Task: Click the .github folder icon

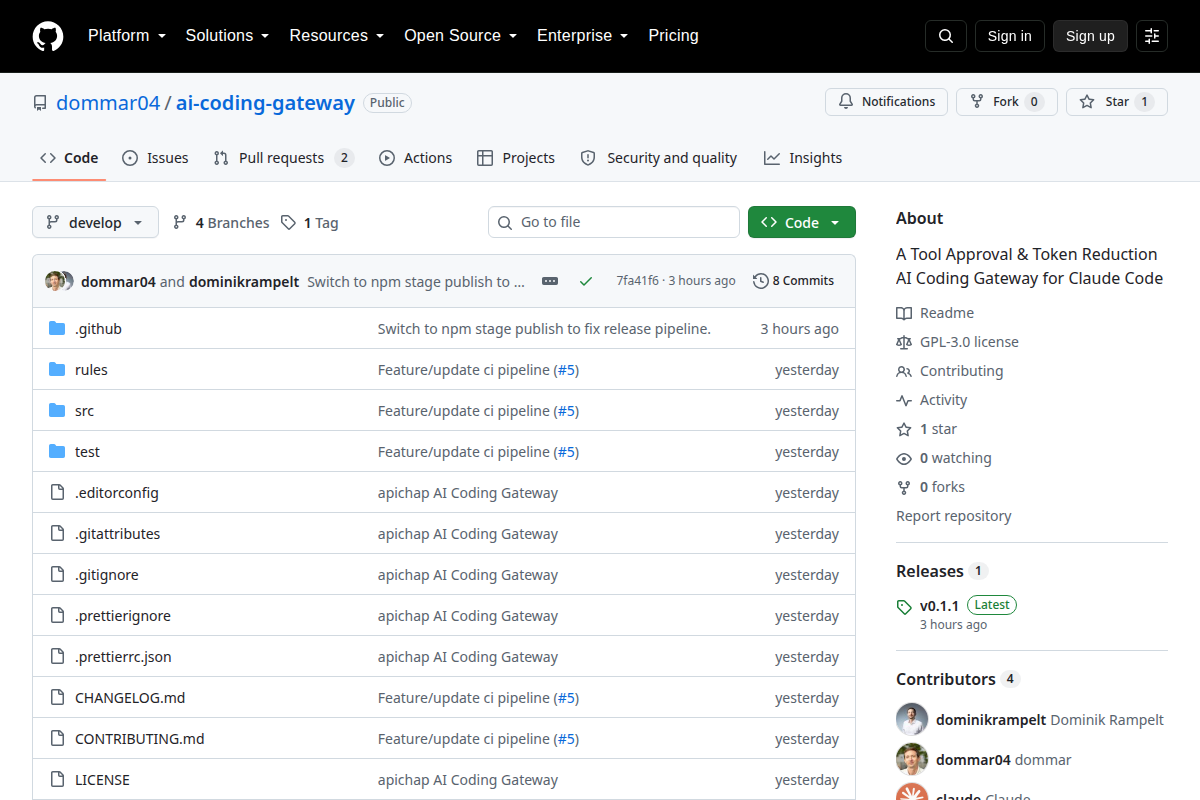Action: (57, 329)
